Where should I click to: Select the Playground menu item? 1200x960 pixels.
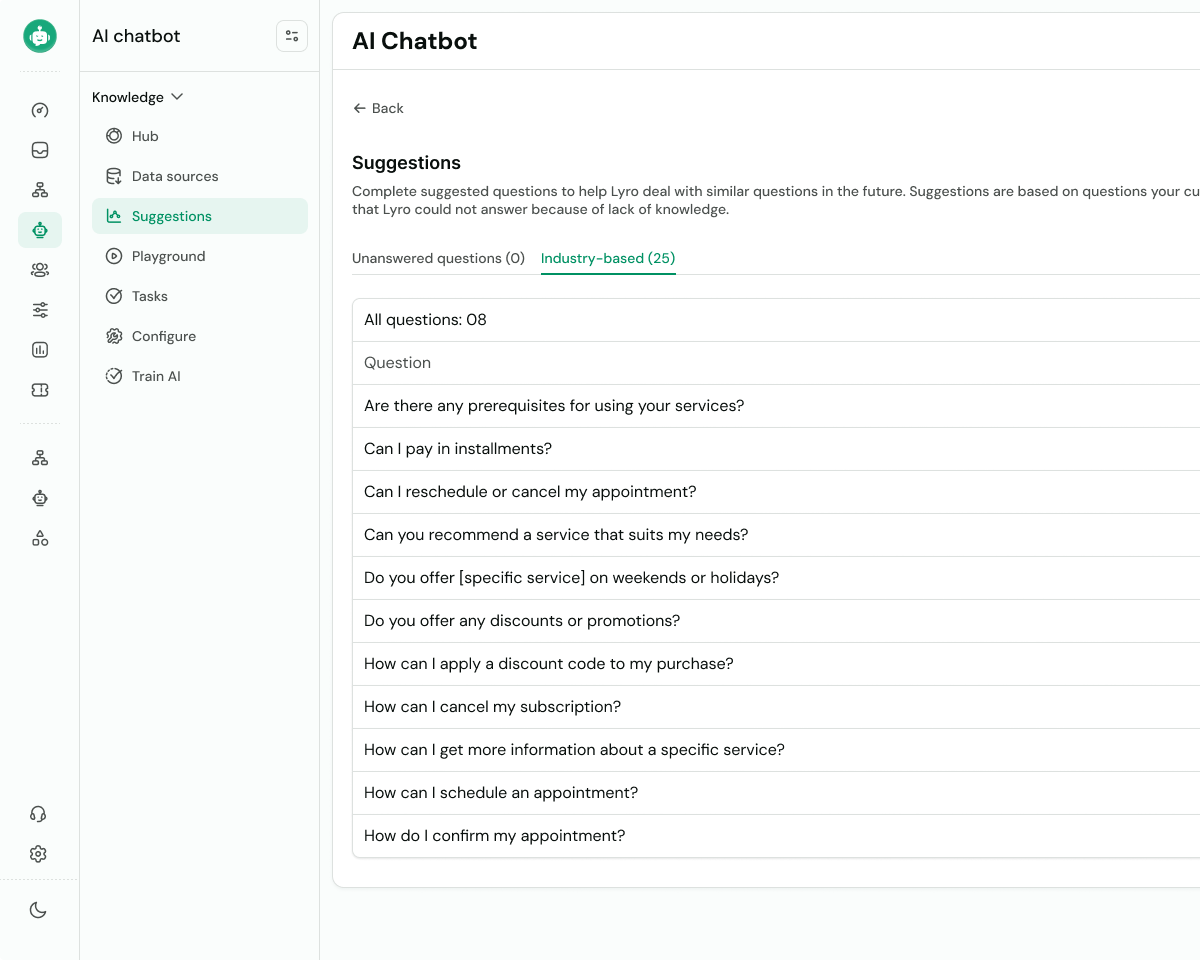point(168,256)
